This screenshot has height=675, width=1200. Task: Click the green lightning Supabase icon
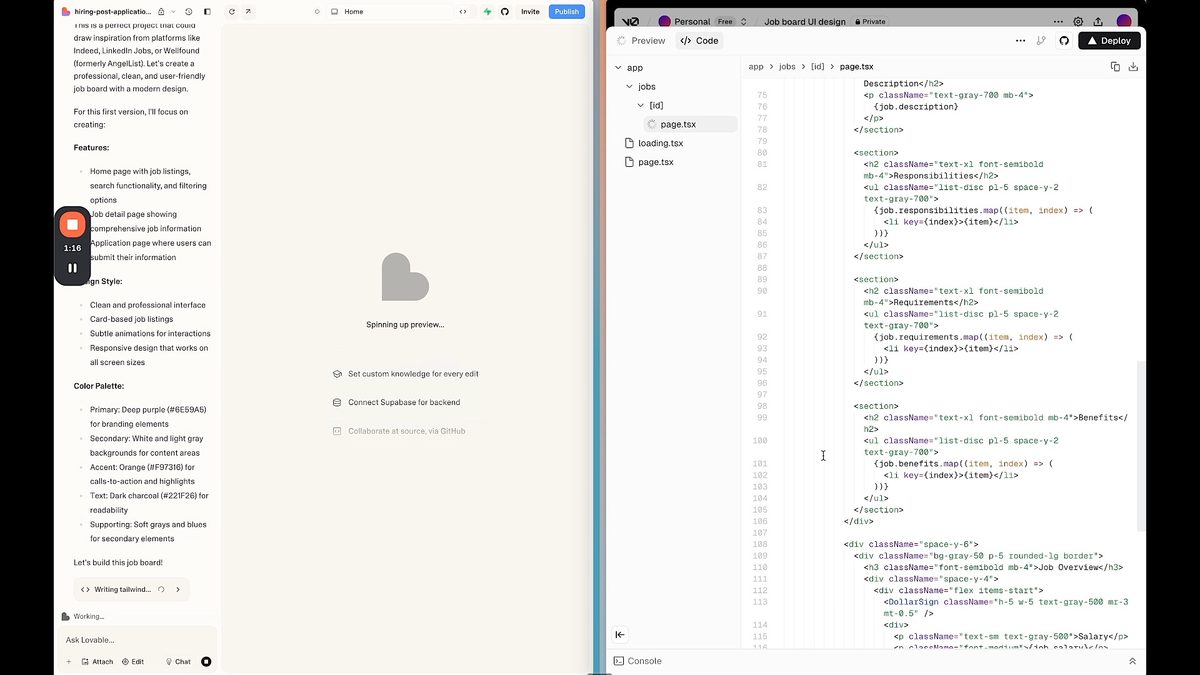(x=488, y=12)
